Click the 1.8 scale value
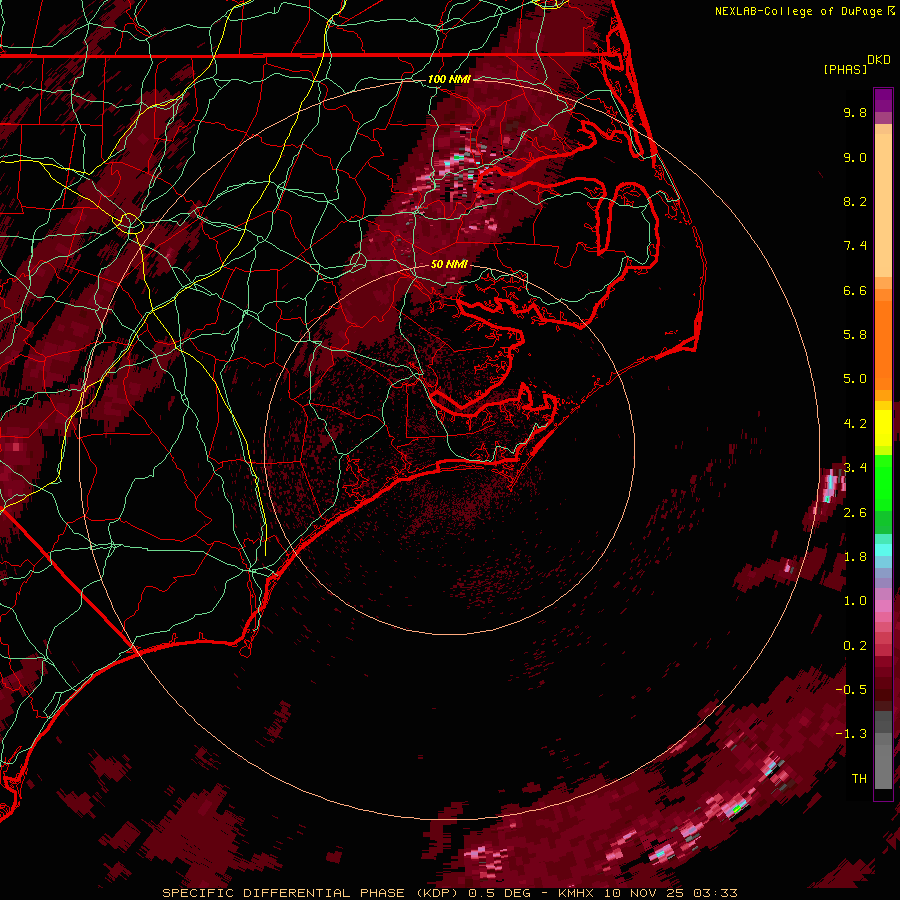 pyautogui.click(x=855, y=557)
